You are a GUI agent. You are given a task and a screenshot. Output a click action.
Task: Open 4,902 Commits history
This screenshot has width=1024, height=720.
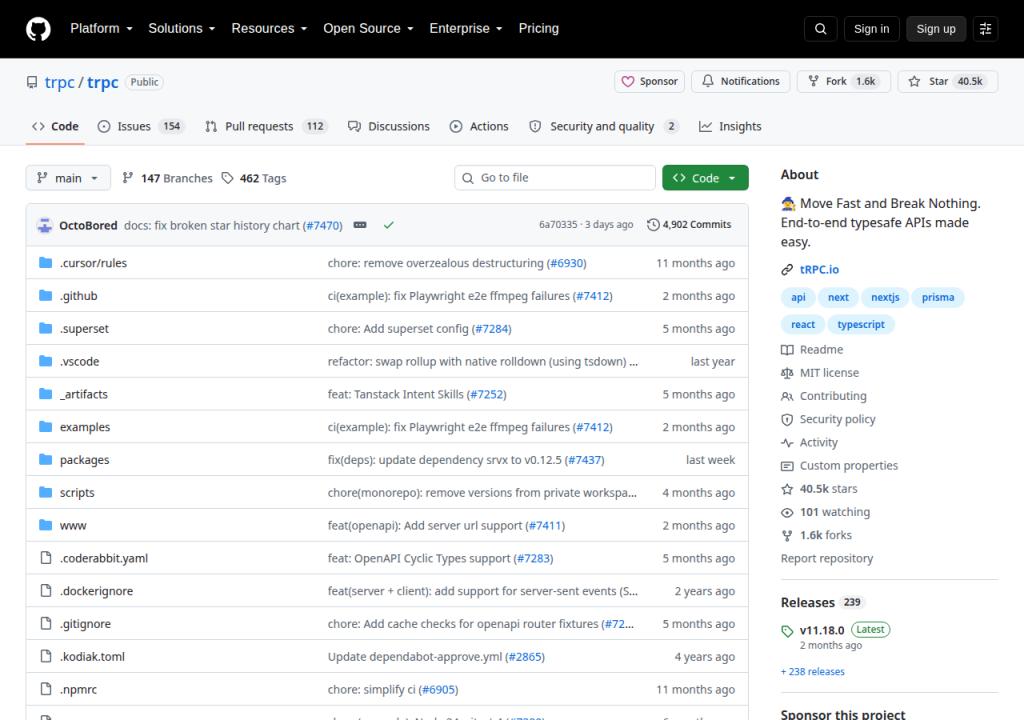tap(689, 225)
